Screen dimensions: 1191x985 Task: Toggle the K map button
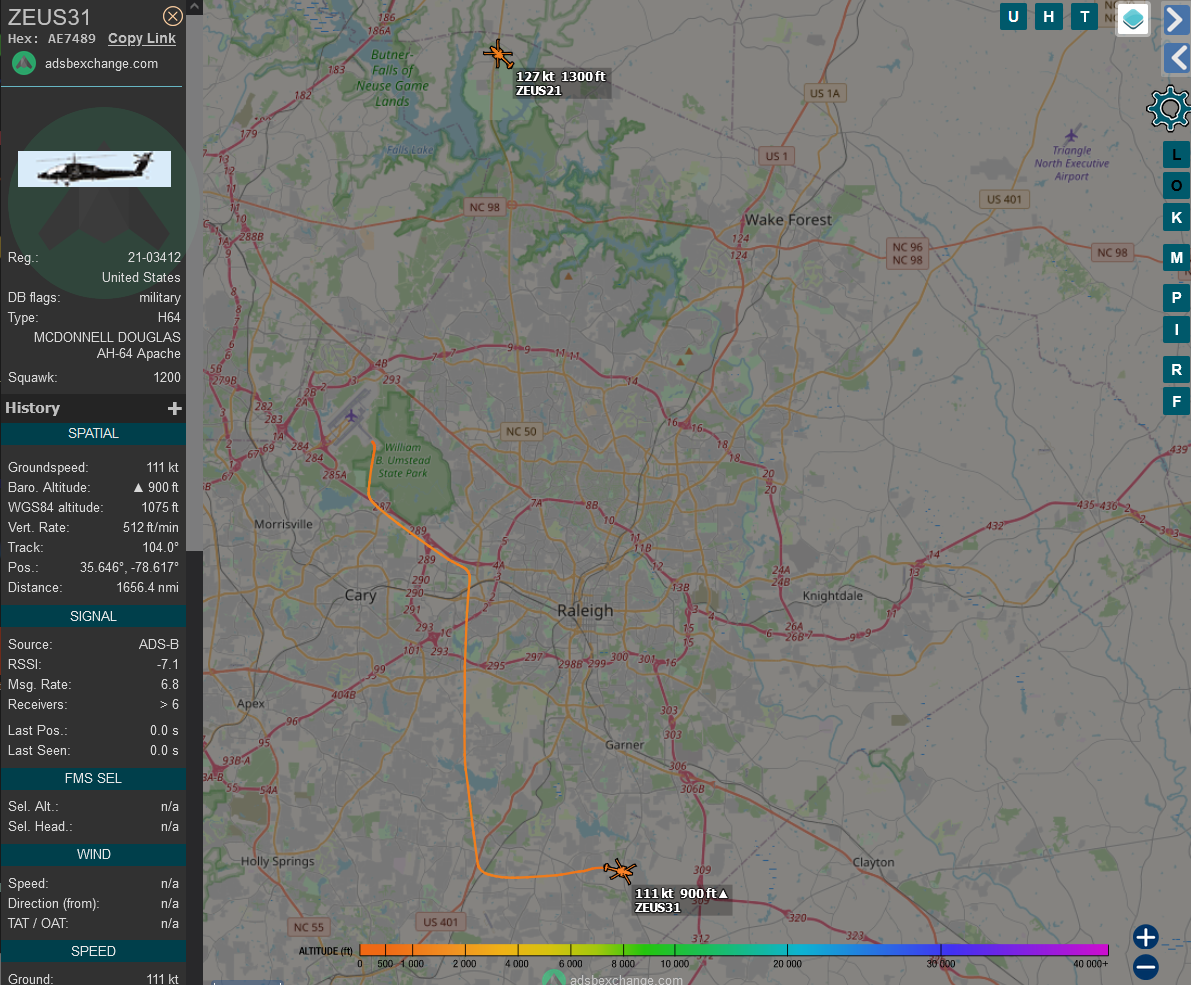pyautogui.click(x=1176, y=218)
